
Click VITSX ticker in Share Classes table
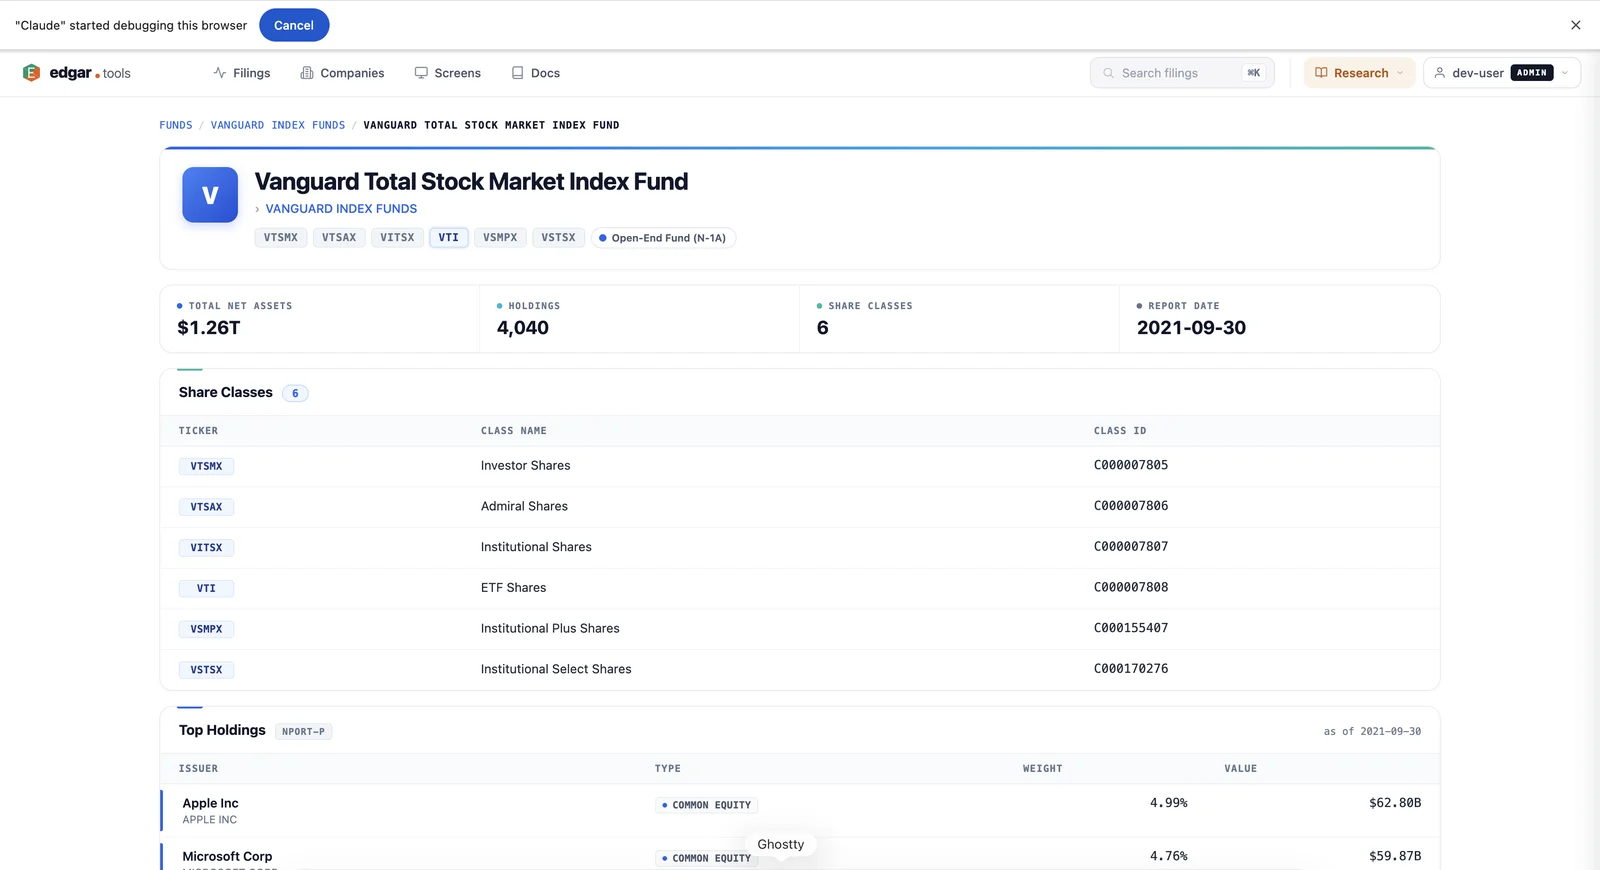(x=207, y=548)
